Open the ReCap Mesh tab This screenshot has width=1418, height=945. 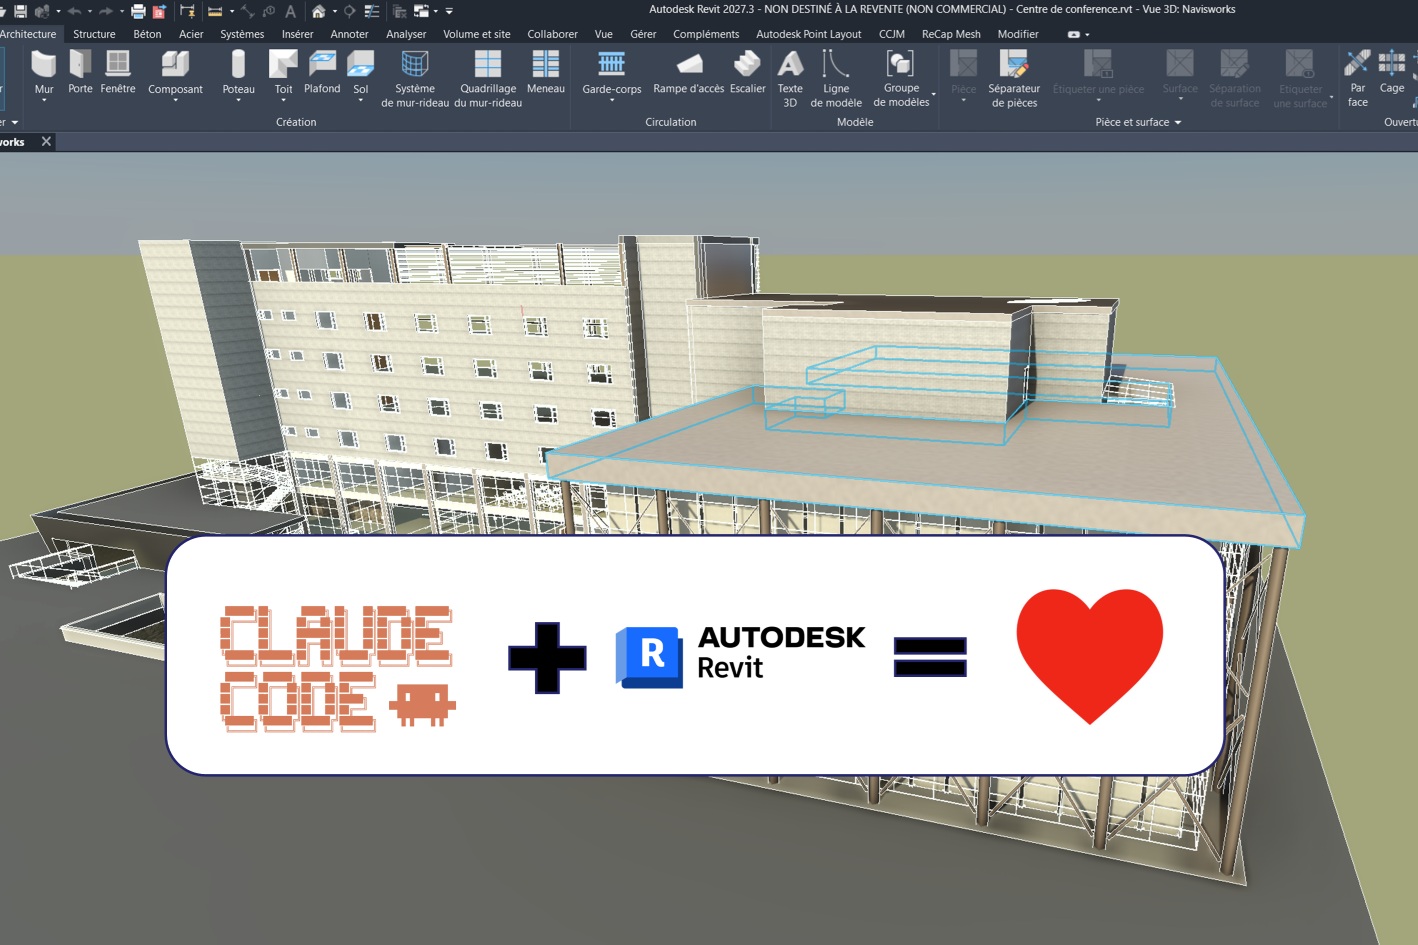951,34
